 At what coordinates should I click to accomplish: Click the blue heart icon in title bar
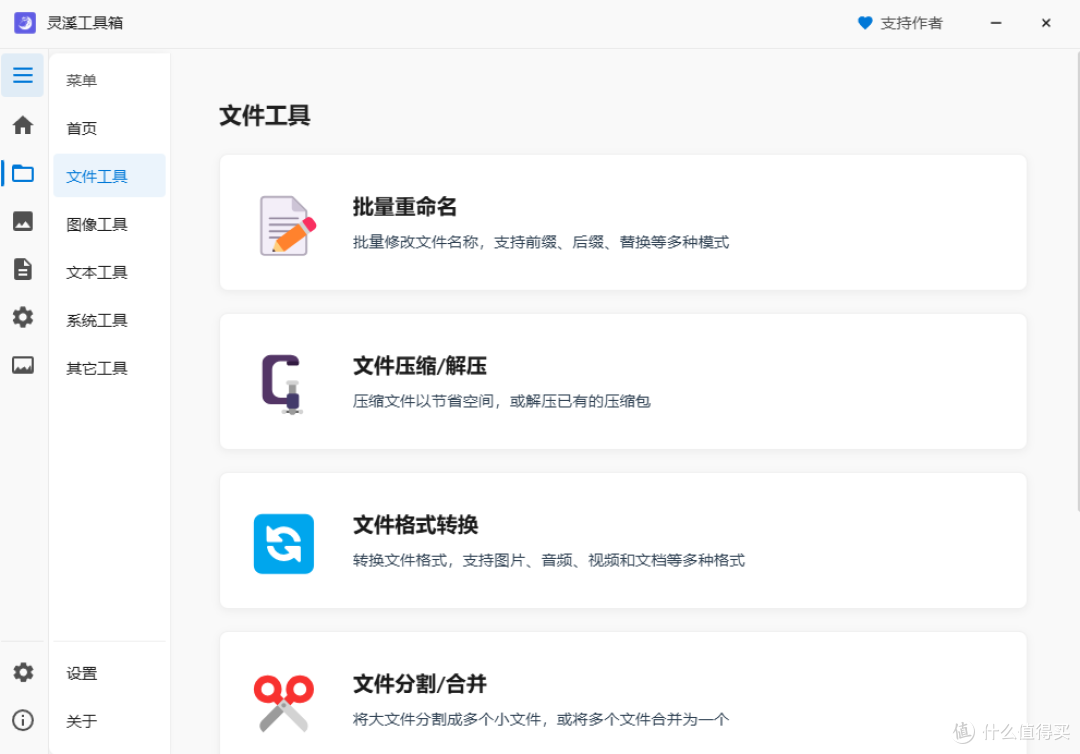(x=865, y=23)
